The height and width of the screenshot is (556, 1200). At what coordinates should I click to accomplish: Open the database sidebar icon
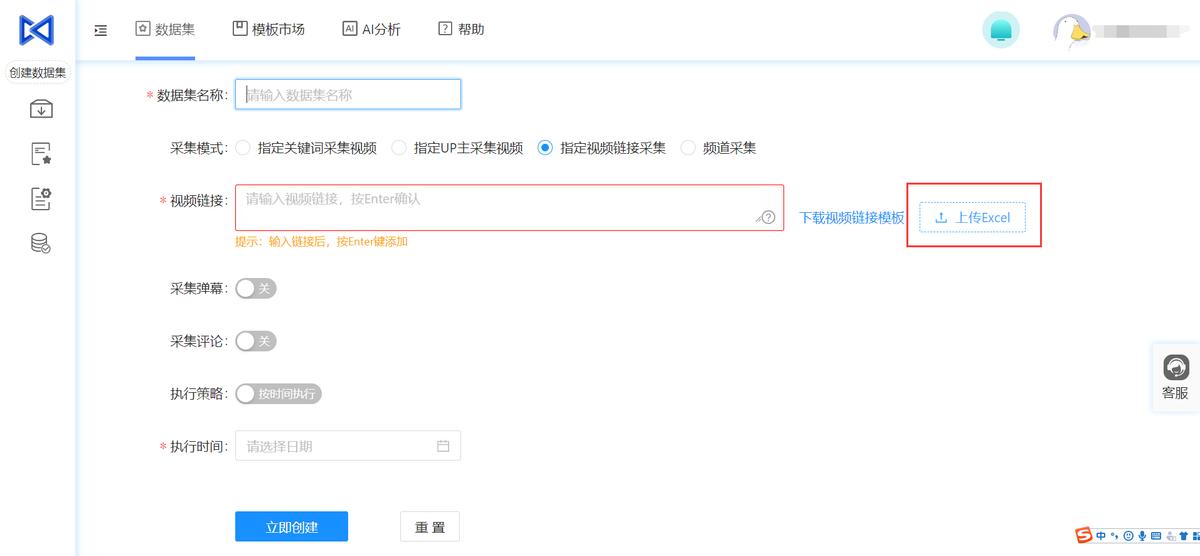41,243
